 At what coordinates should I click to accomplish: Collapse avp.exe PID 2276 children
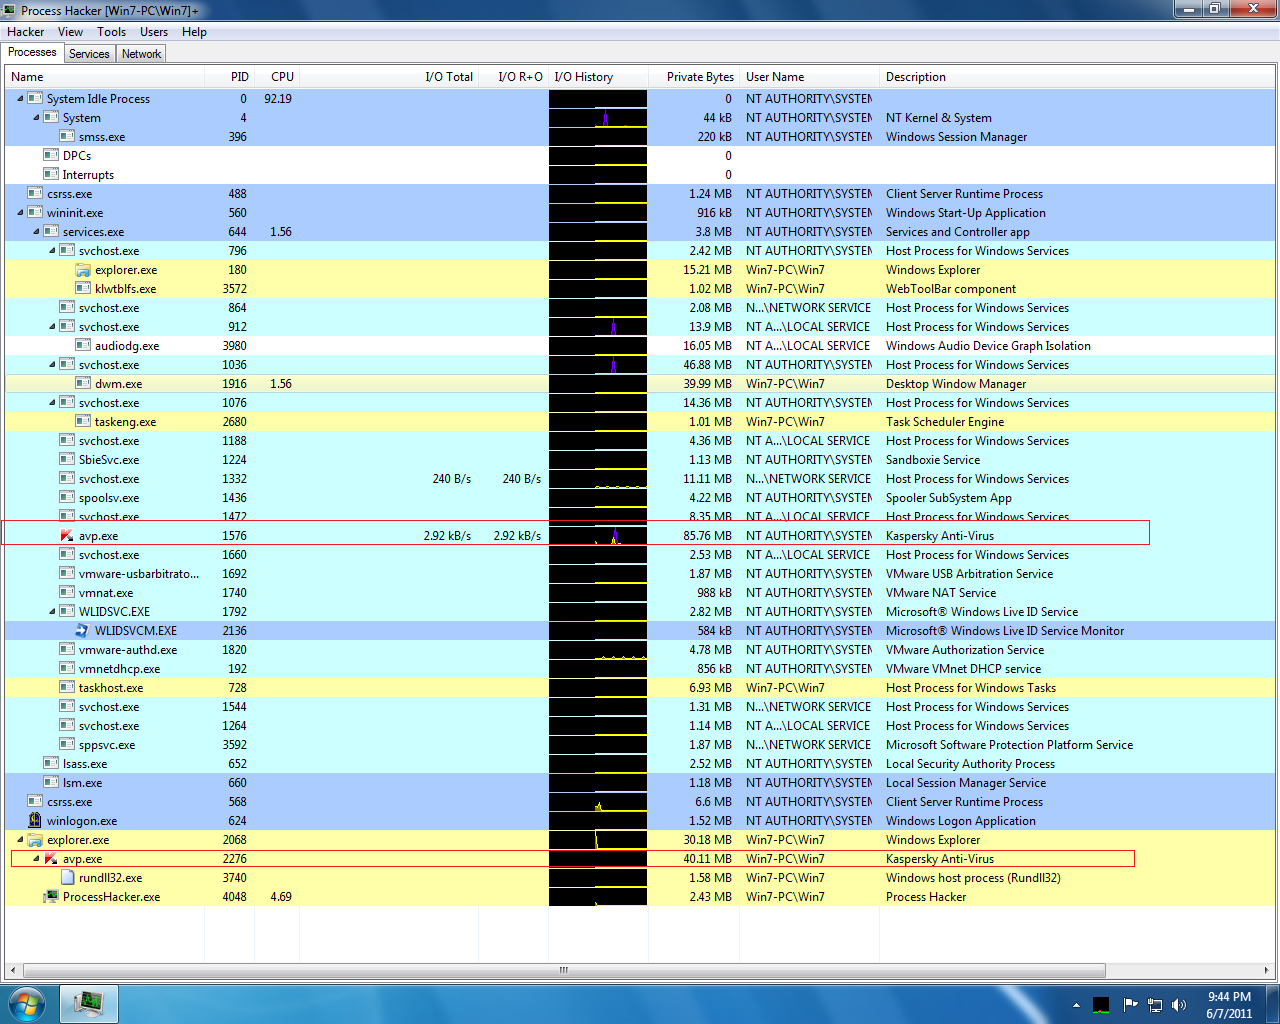(36, 859)
